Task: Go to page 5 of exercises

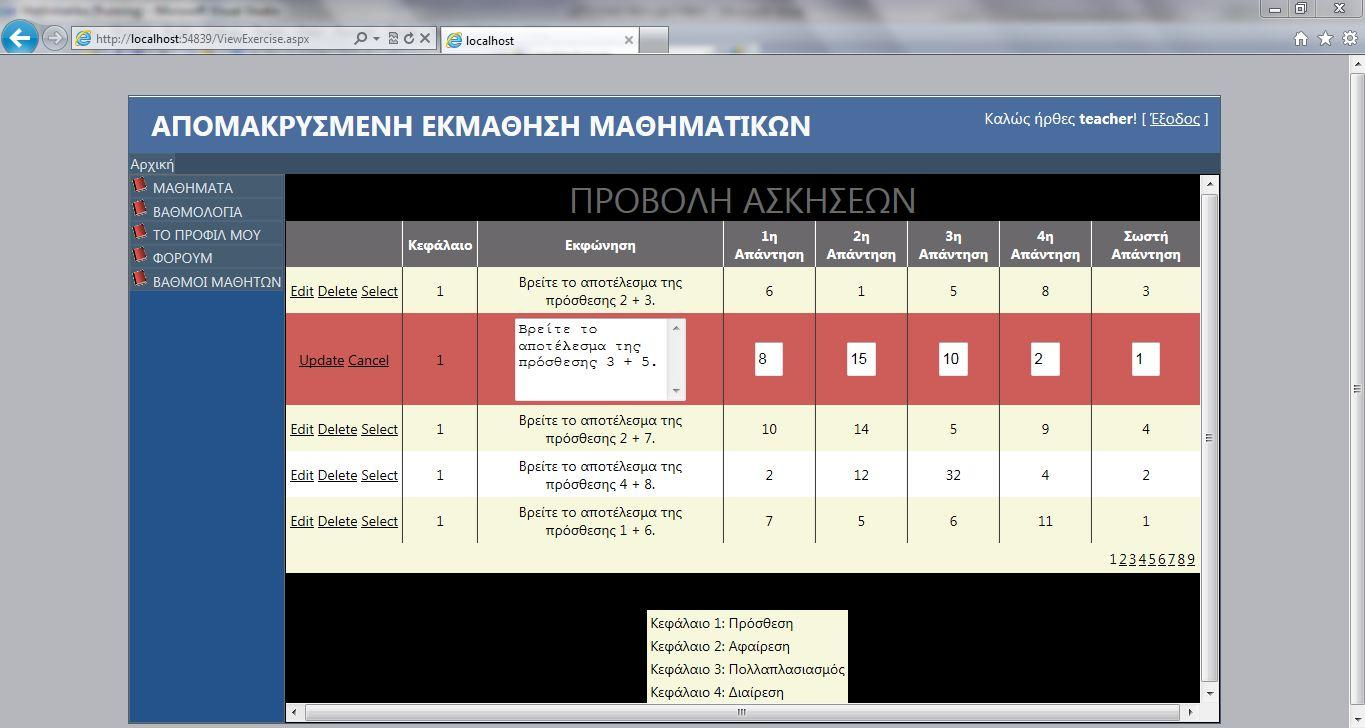Action: point(1151,559)
